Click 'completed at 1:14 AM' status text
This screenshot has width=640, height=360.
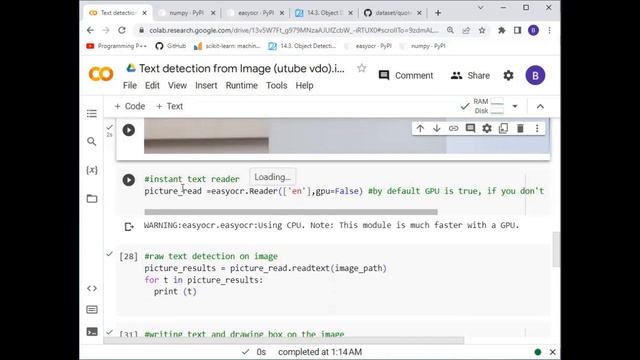tap(320, 352)
